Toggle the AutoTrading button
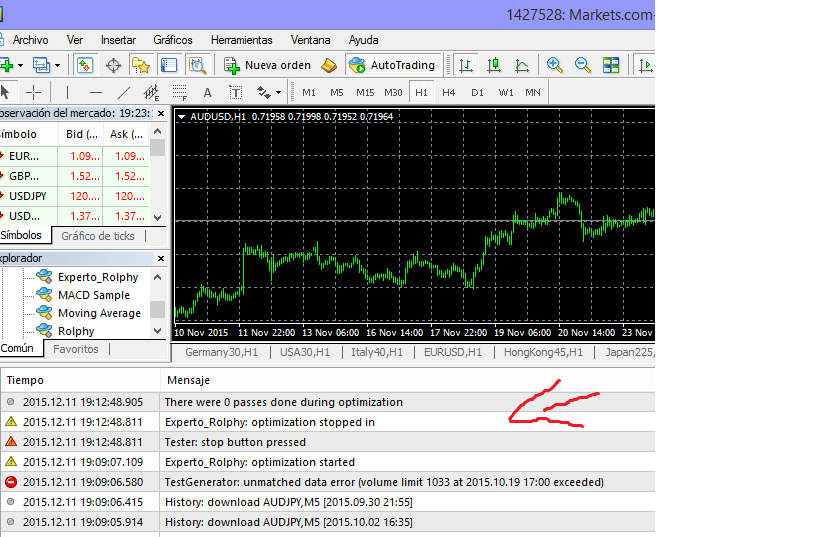The image size is (819, 537). pos(393,65)
